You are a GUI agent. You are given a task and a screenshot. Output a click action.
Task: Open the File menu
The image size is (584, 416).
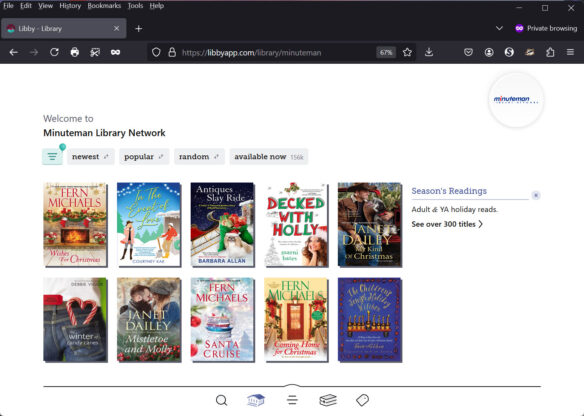pyautogui.click(x=8, y=6)
